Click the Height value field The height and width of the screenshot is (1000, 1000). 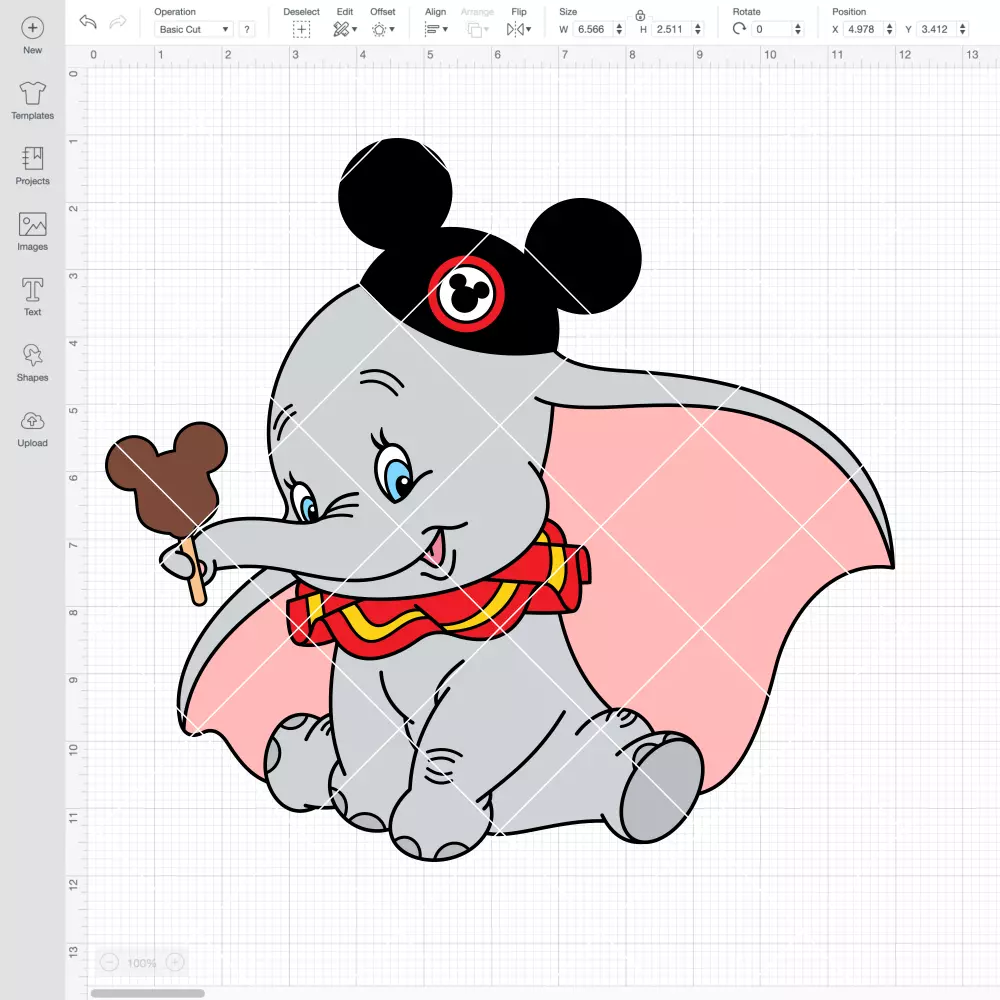671,29
